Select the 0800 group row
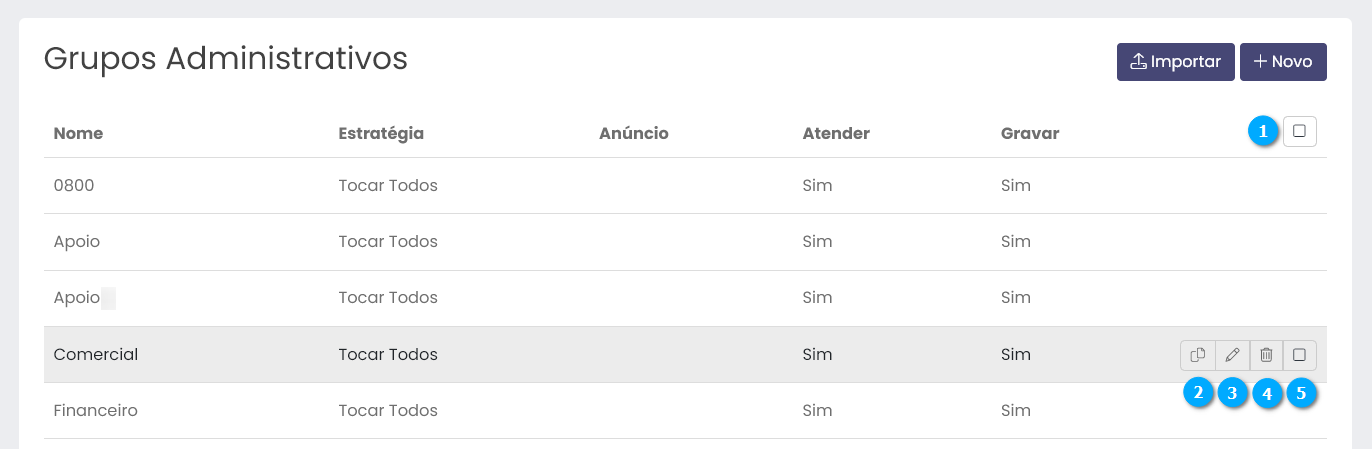 [74, 185]
